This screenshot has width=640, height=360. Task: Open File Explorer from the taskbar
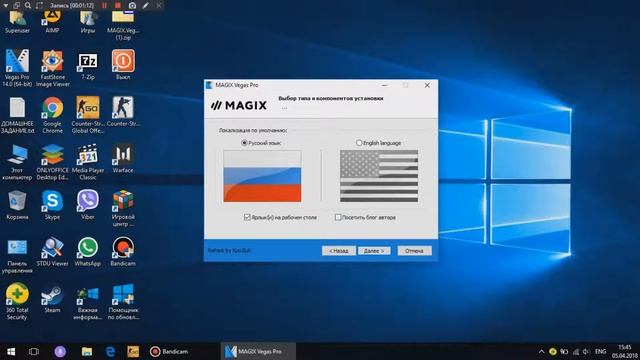(x=87, y=351)
